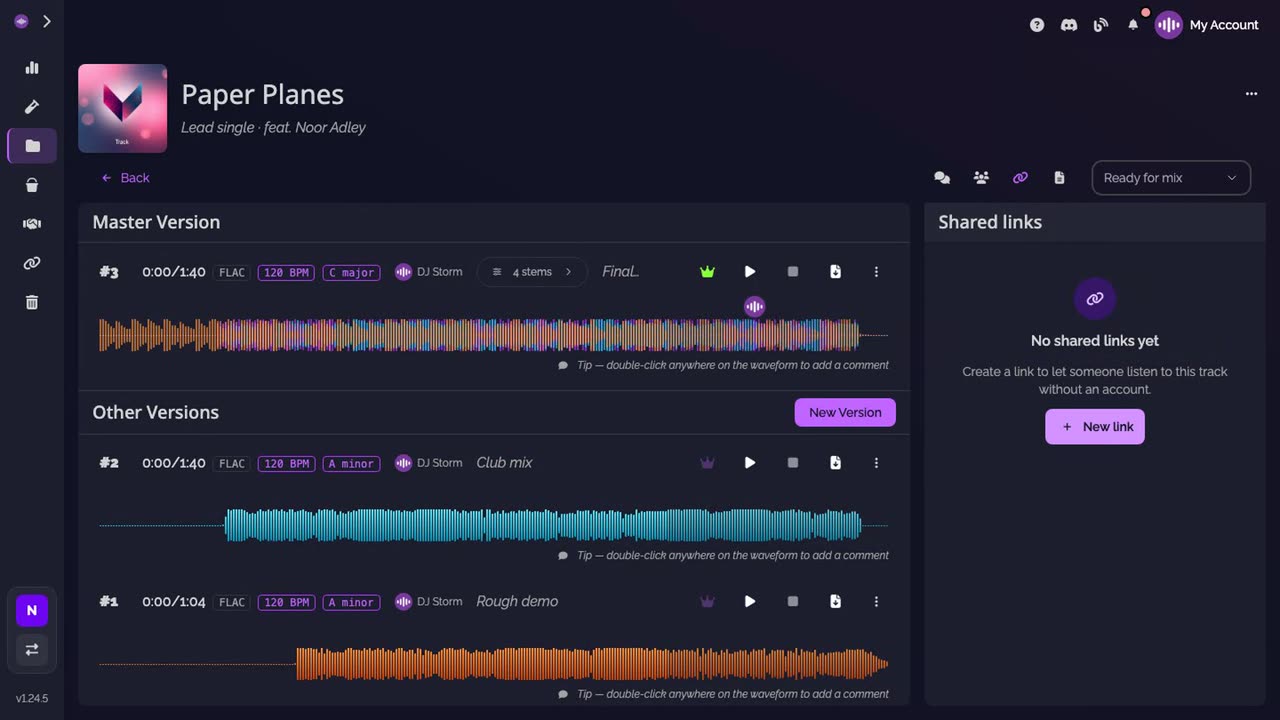The image size is (1280, 720).
Task: Click the Final version label on #3
Action: pyautogui.click(x=620, y=272)
